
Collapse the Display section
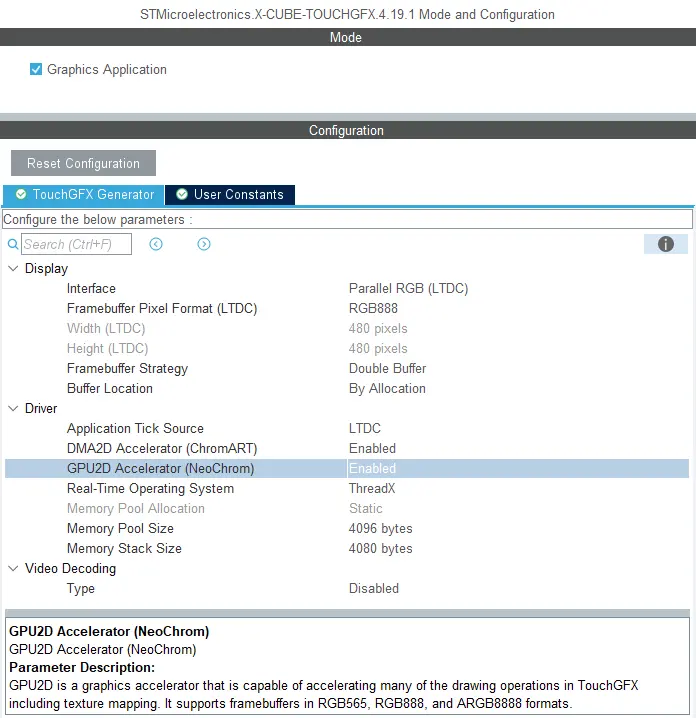(x=13, y=269)
